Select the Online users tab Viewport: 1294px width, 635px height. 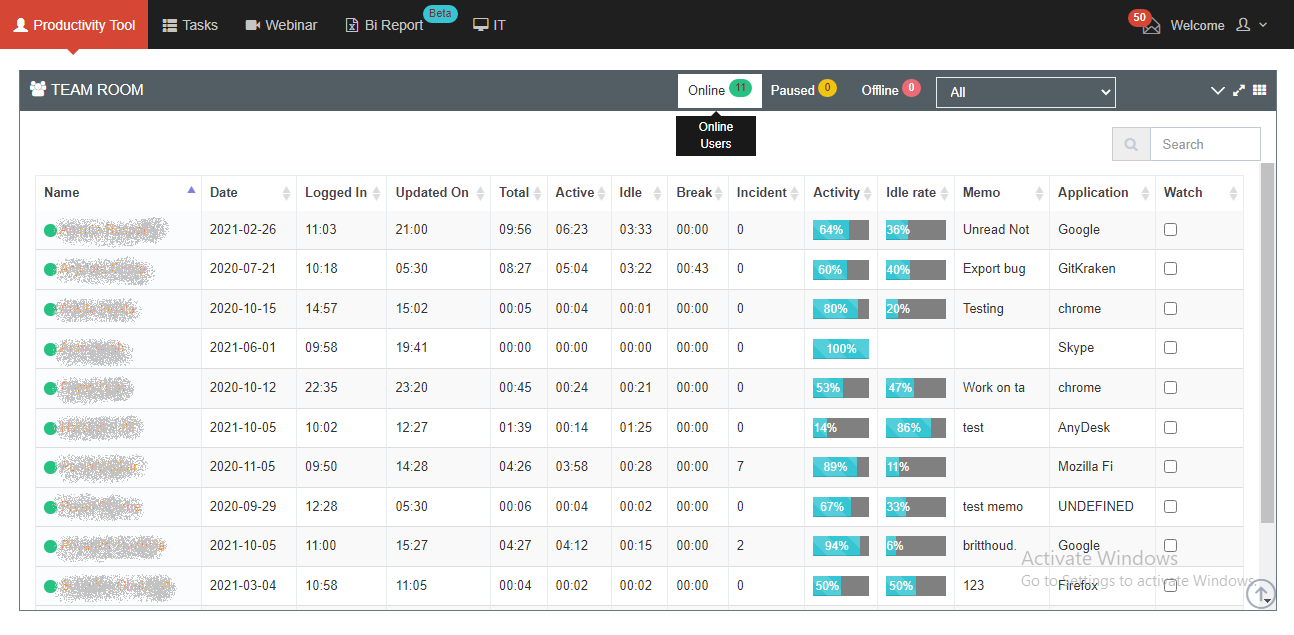point(720,90)
